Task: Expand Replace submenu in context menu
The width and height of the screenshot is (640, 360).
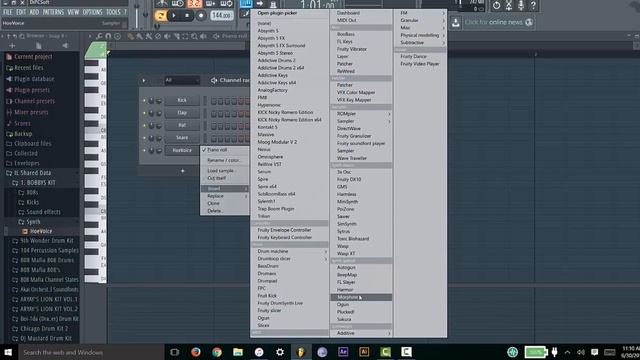Action: click(x=224, y=196)
